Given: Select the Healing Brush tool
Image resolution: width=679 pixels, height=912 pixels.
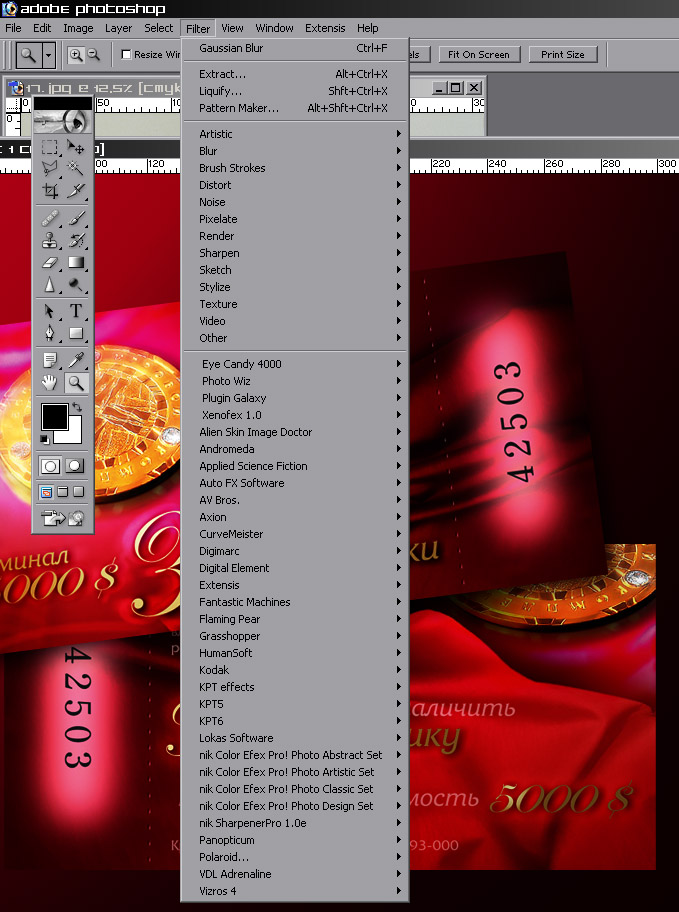Looking at the screenshot, I should pyautogui.click(x=50, y=218).
